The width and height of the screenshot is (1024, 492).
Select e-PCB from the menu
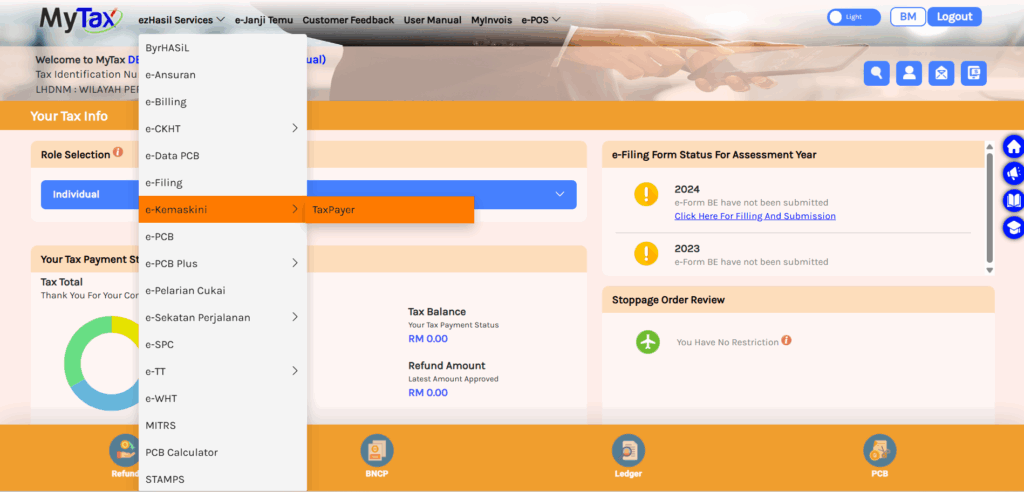pyautogui.click(x=222, y=236)
